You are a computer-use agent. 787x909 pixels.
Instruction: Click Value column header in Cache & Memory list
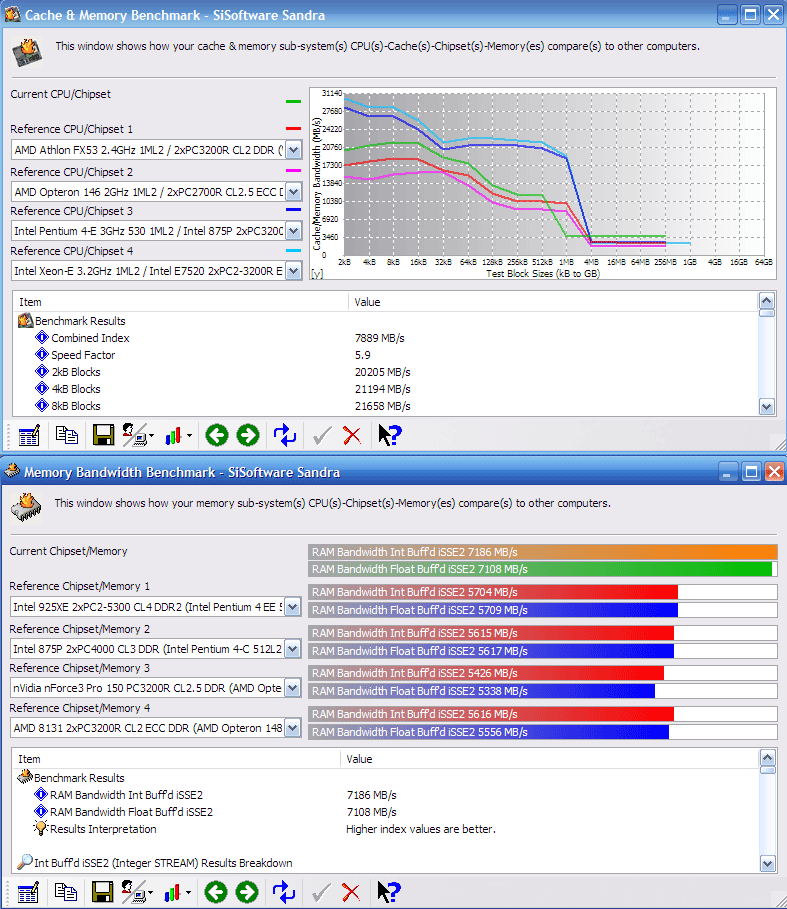[x=552, y=302]
